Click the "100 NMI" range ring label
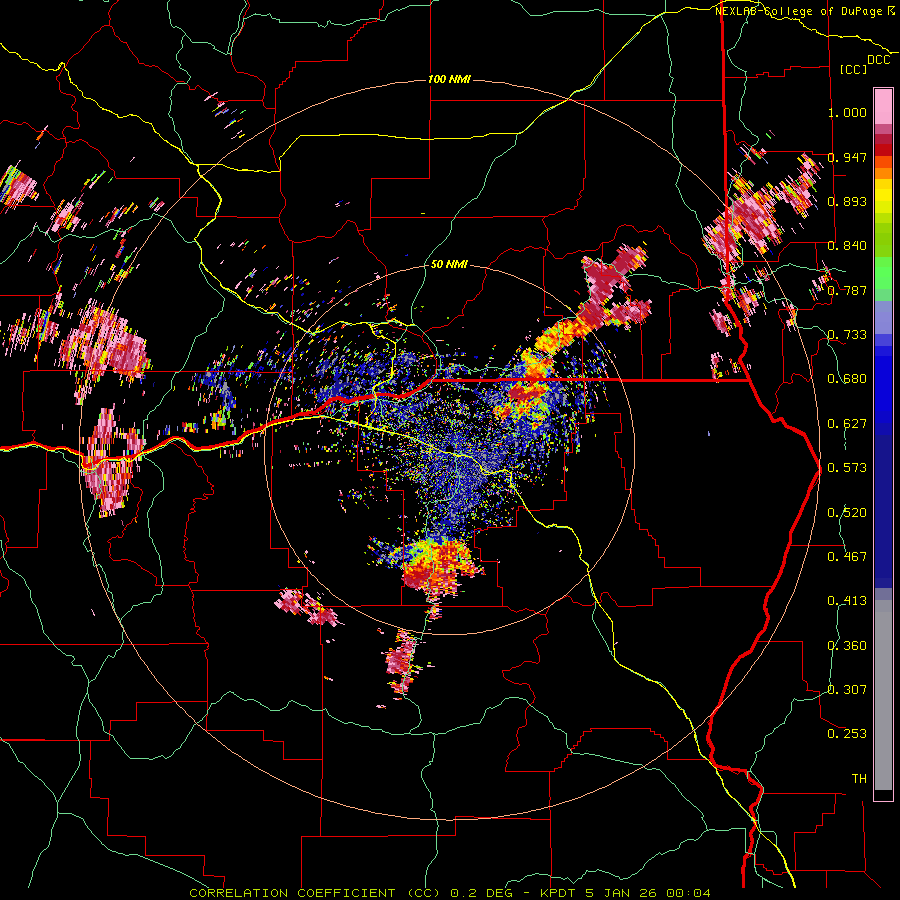This screenshot has width=900, height=900. (x=449, y=79)
